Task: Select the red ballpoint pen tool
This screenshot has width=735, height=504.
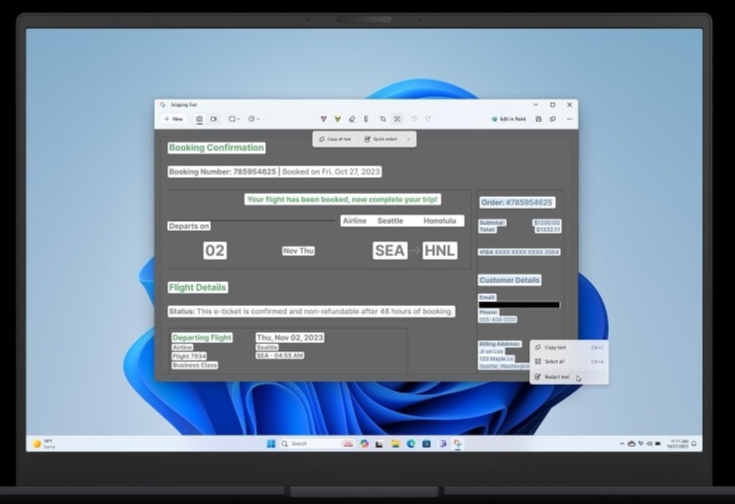Action: (x=323, y=119)
